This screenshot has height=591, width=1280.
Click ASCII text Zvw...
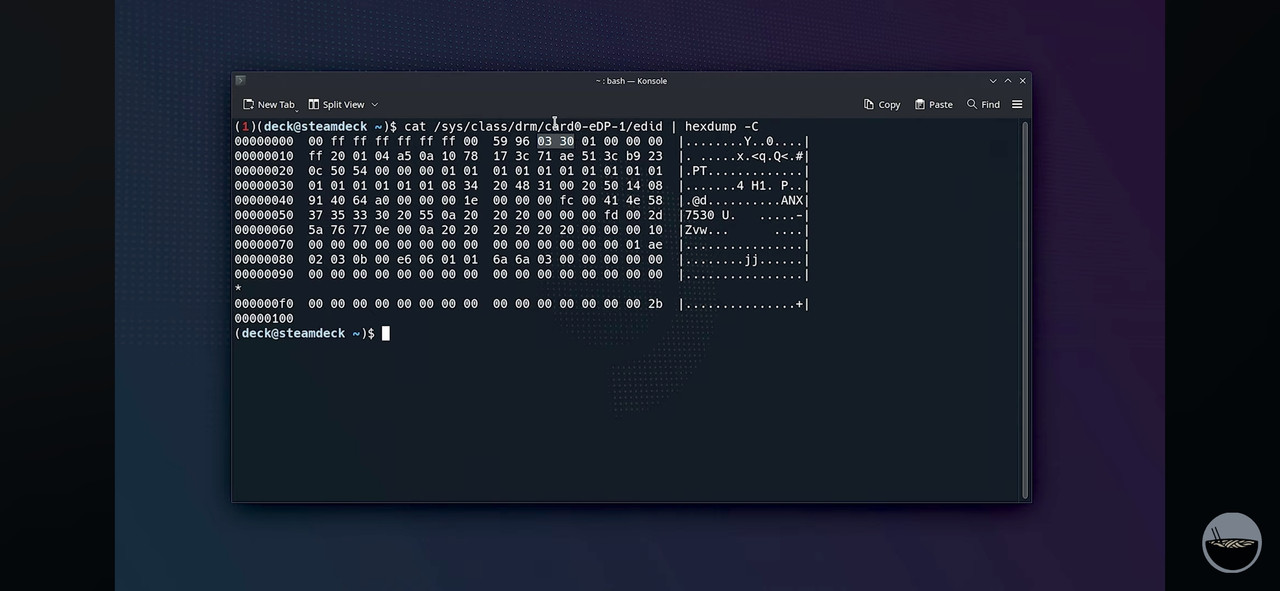(x=696, y=230)
